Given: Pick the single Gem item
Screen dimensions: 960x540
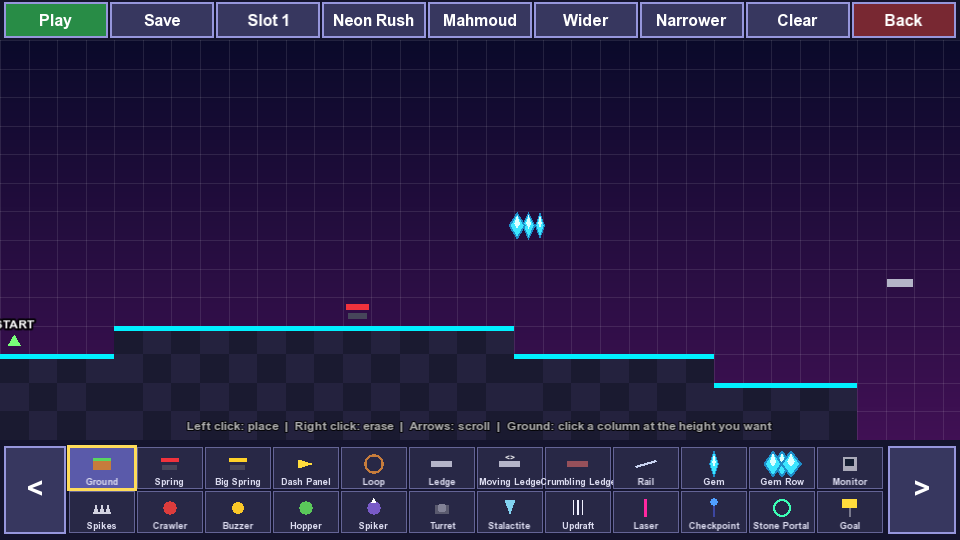Looking at the screenshot, I should (x=713, y=468).
